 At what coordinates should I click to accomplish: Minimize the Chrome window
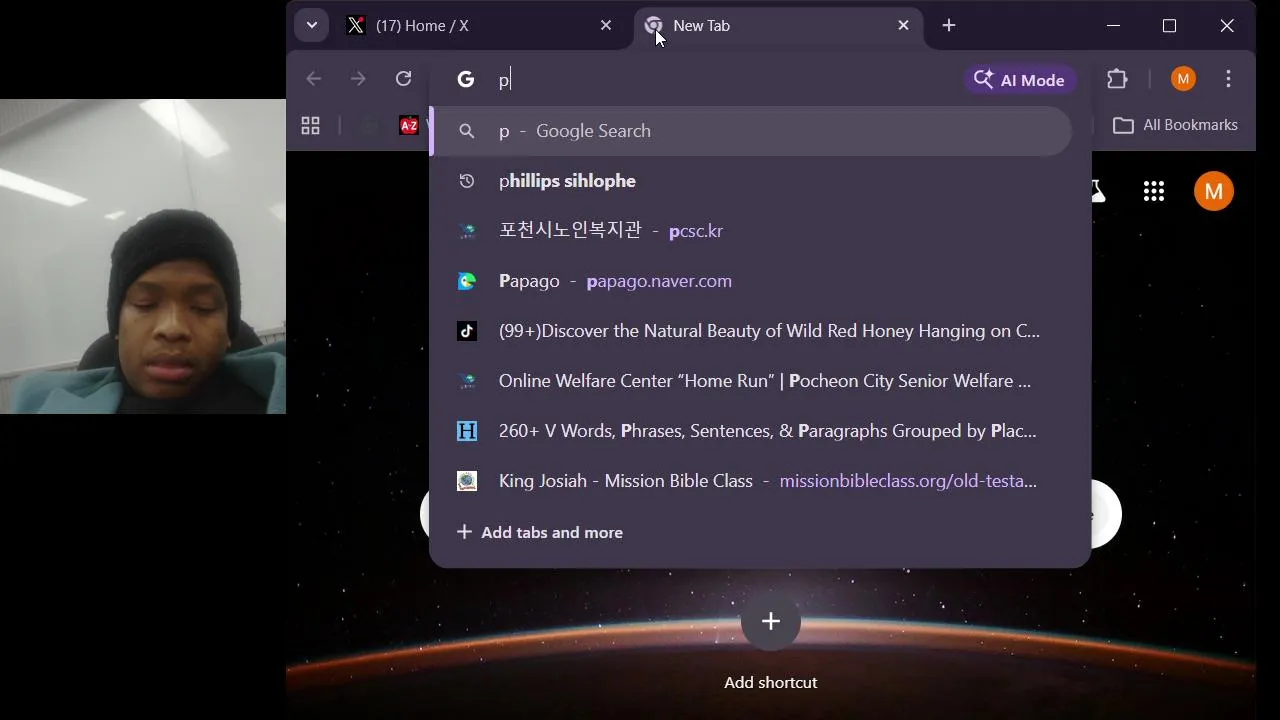point(1113,26)
